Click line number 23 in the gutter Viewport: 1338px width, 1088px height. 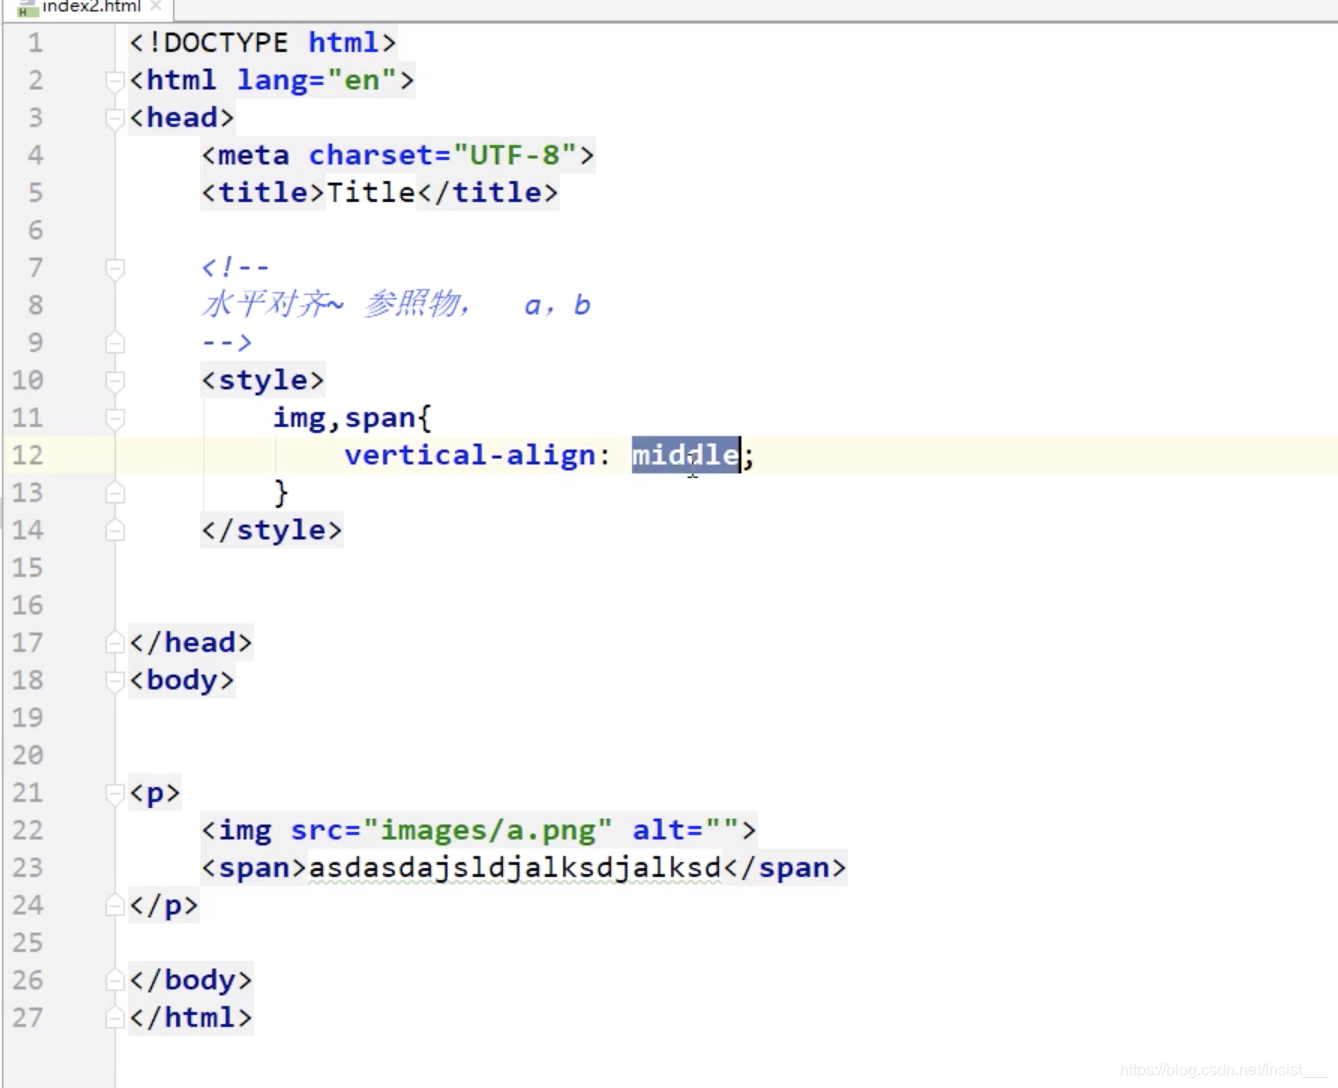28,868
